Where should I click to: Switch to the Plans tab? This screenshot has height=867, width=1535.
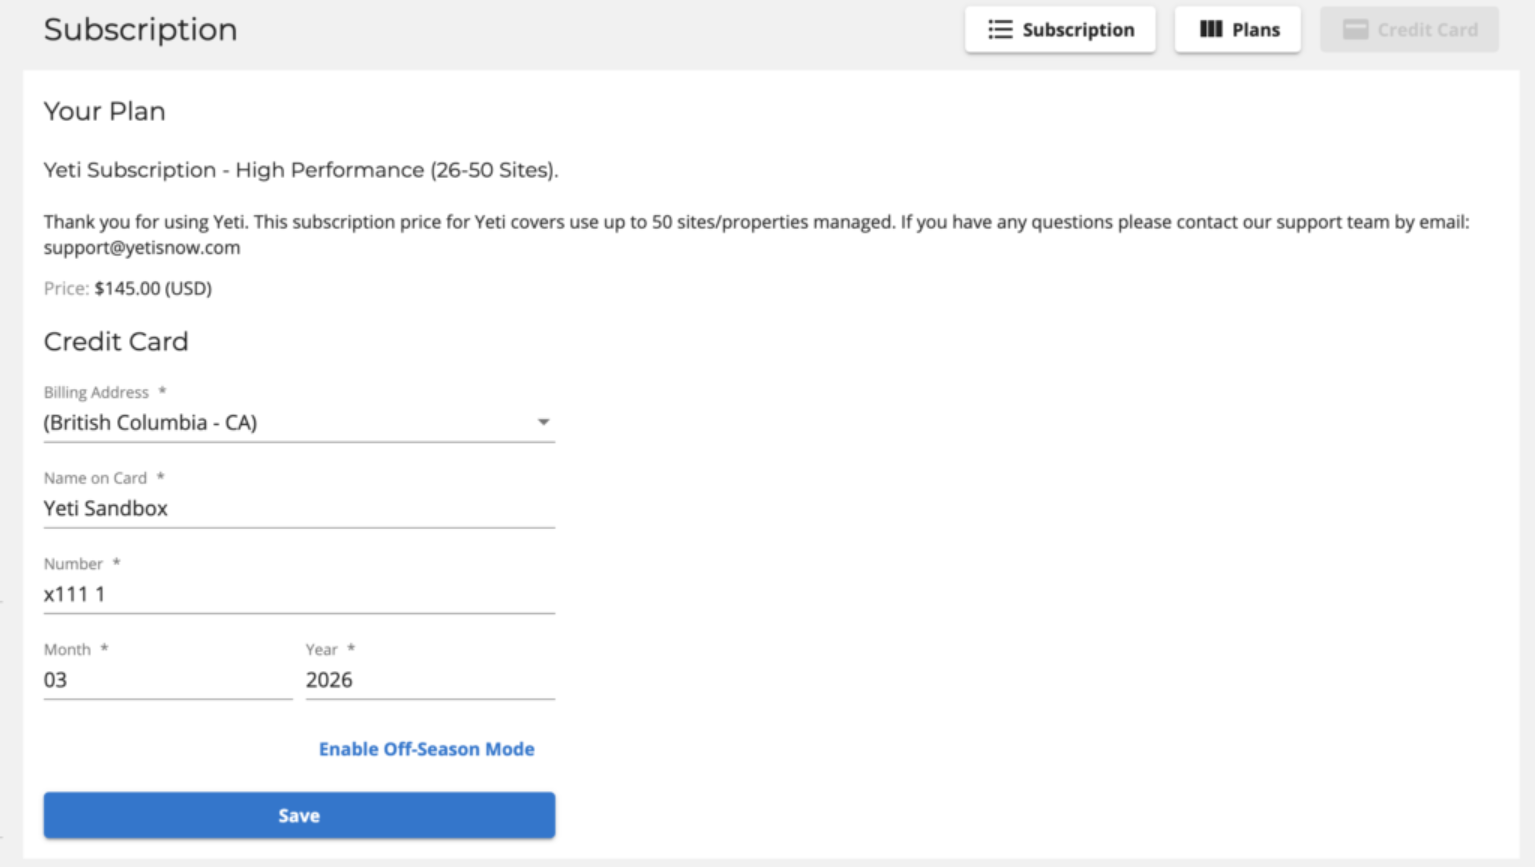pos(1238,30)
